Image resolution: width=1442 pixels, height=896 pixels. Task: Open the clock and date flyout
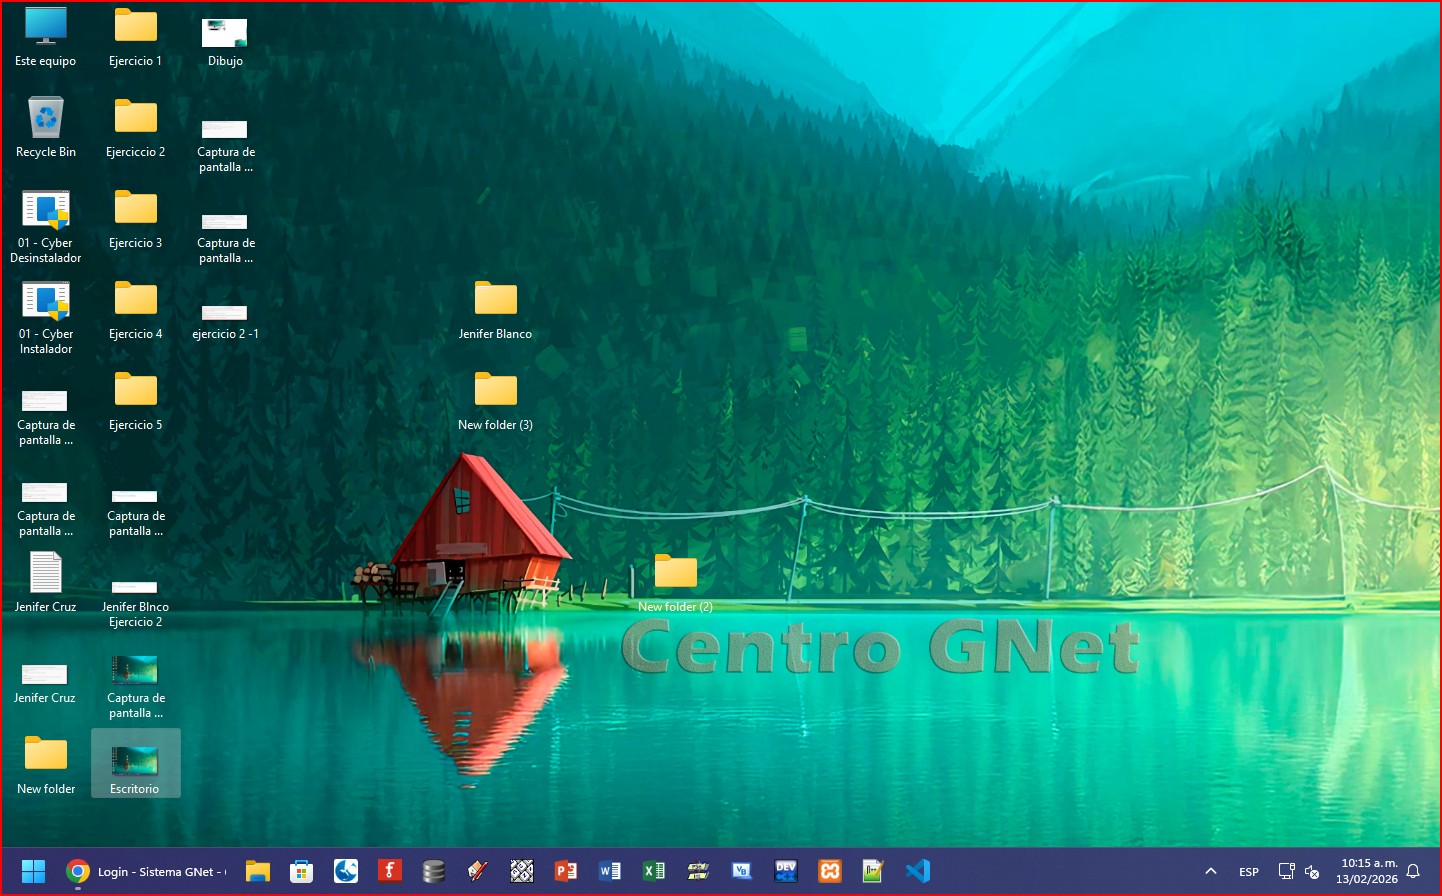coord(1367,871)
